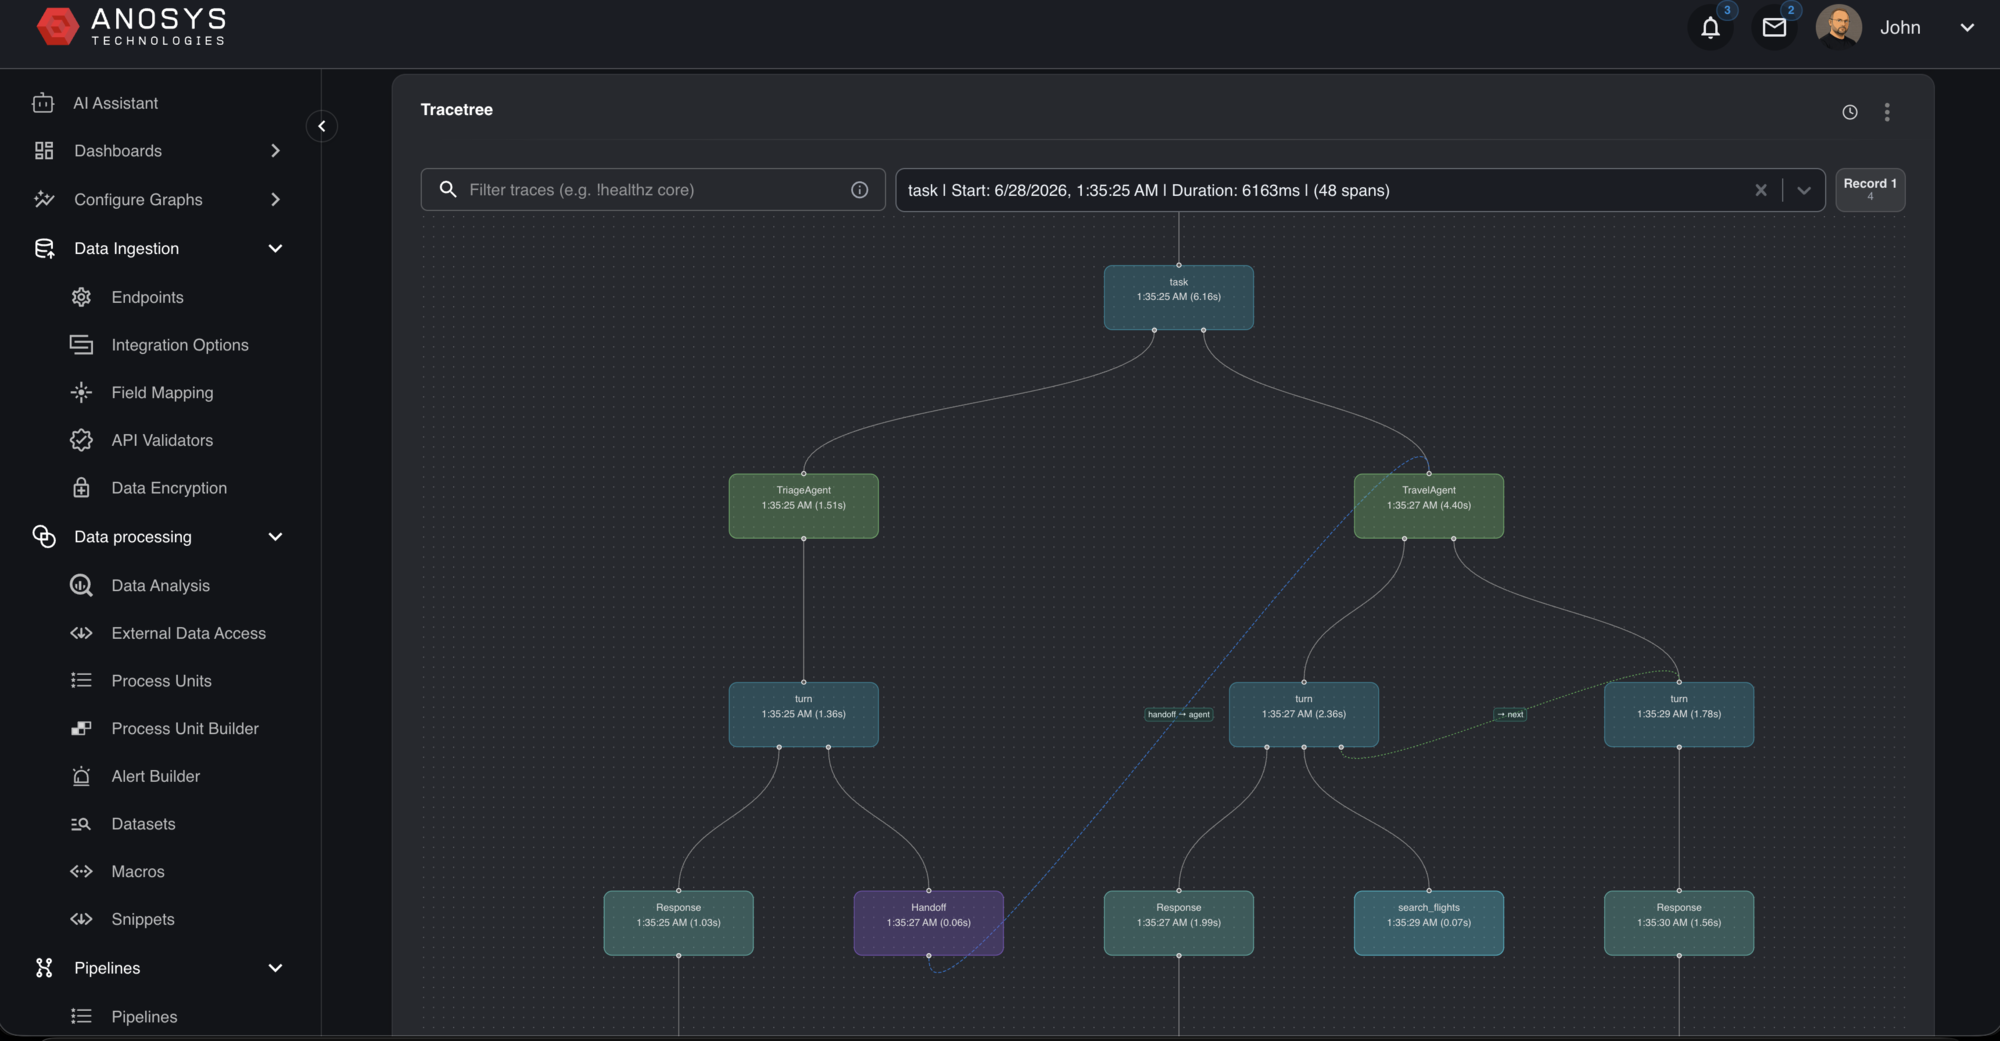Click the Process Units list icon
Viewport: 2000px width, 1041px height.
pyautogui.click(x=82, y=681)
